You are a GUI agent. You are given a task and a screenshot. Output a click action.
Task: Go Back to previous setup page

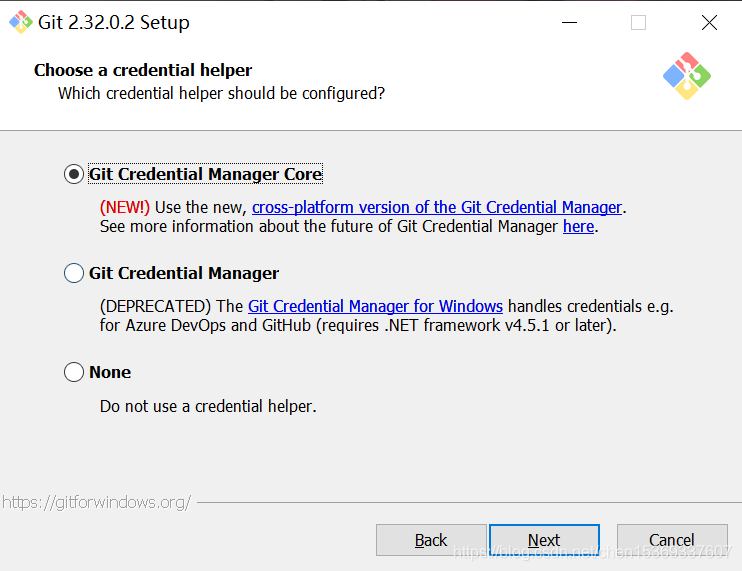(431, 540)
